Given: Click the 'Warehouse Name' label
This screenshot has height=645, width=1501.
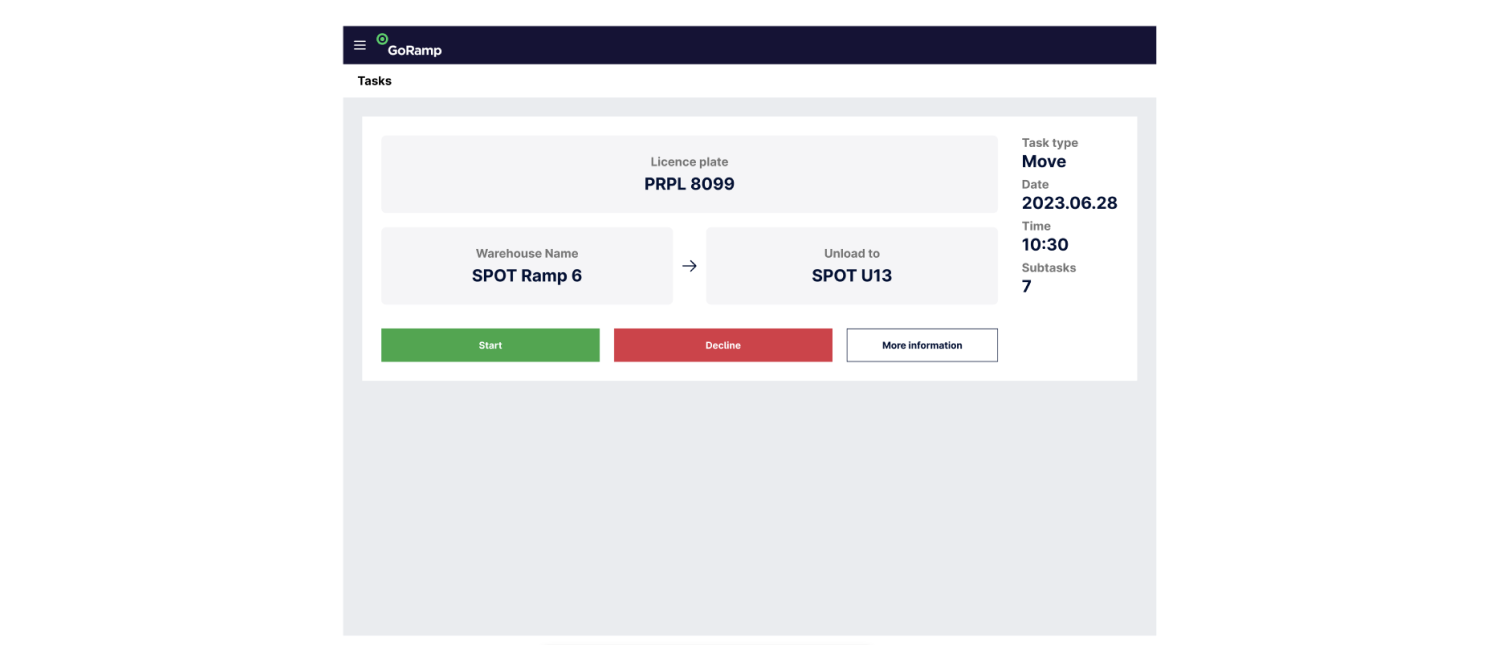Looking at the screenshot, I should click(x=526, y=254).
